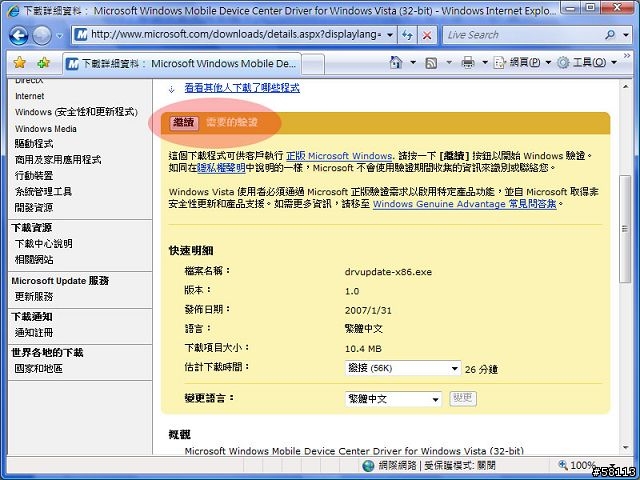Click the 變更 change button
The image size is (640, 480).
click(463, 398)
